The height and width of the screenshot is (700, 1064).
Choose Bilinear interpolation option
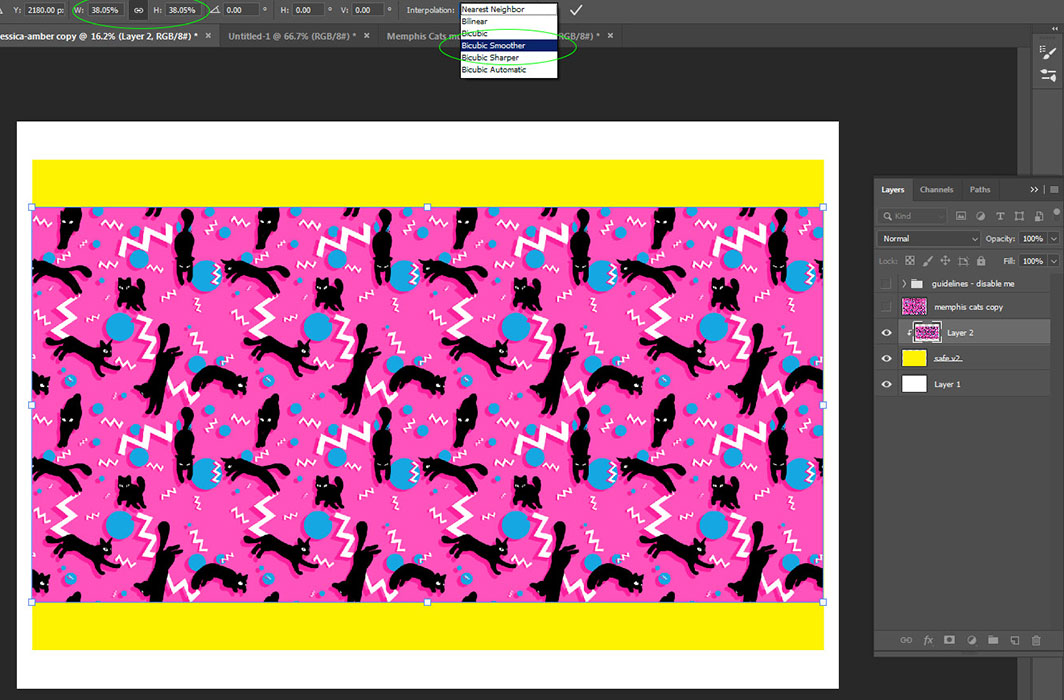click(x=509, y=22)
